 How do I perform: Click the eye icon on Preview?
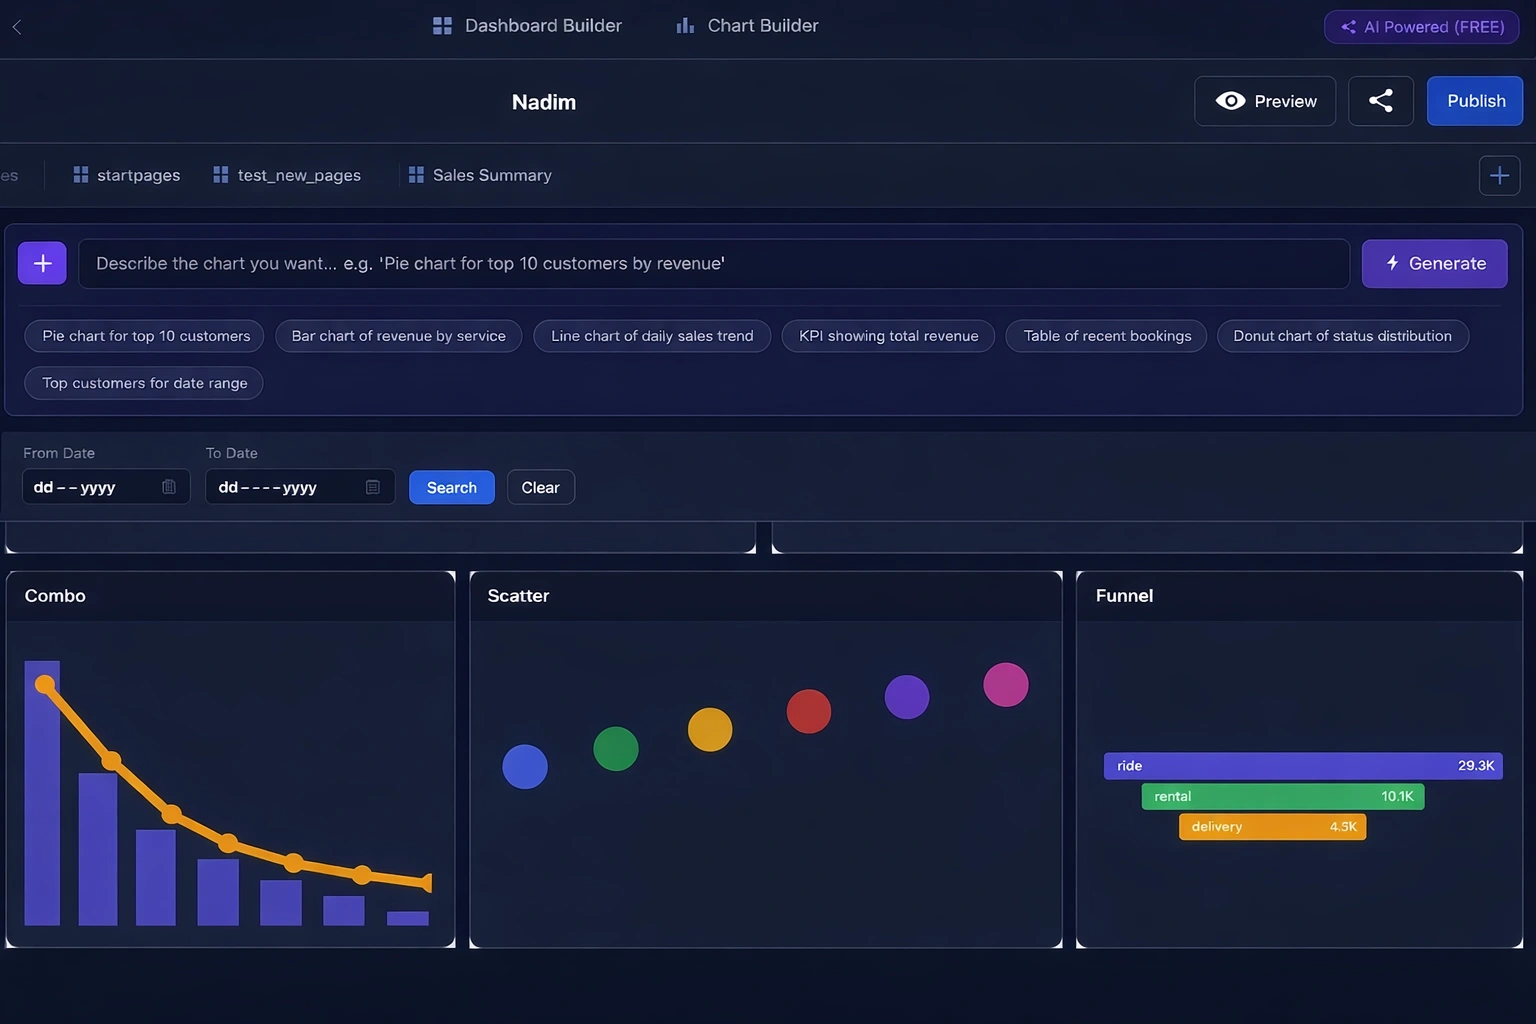tap(1230, 100)
